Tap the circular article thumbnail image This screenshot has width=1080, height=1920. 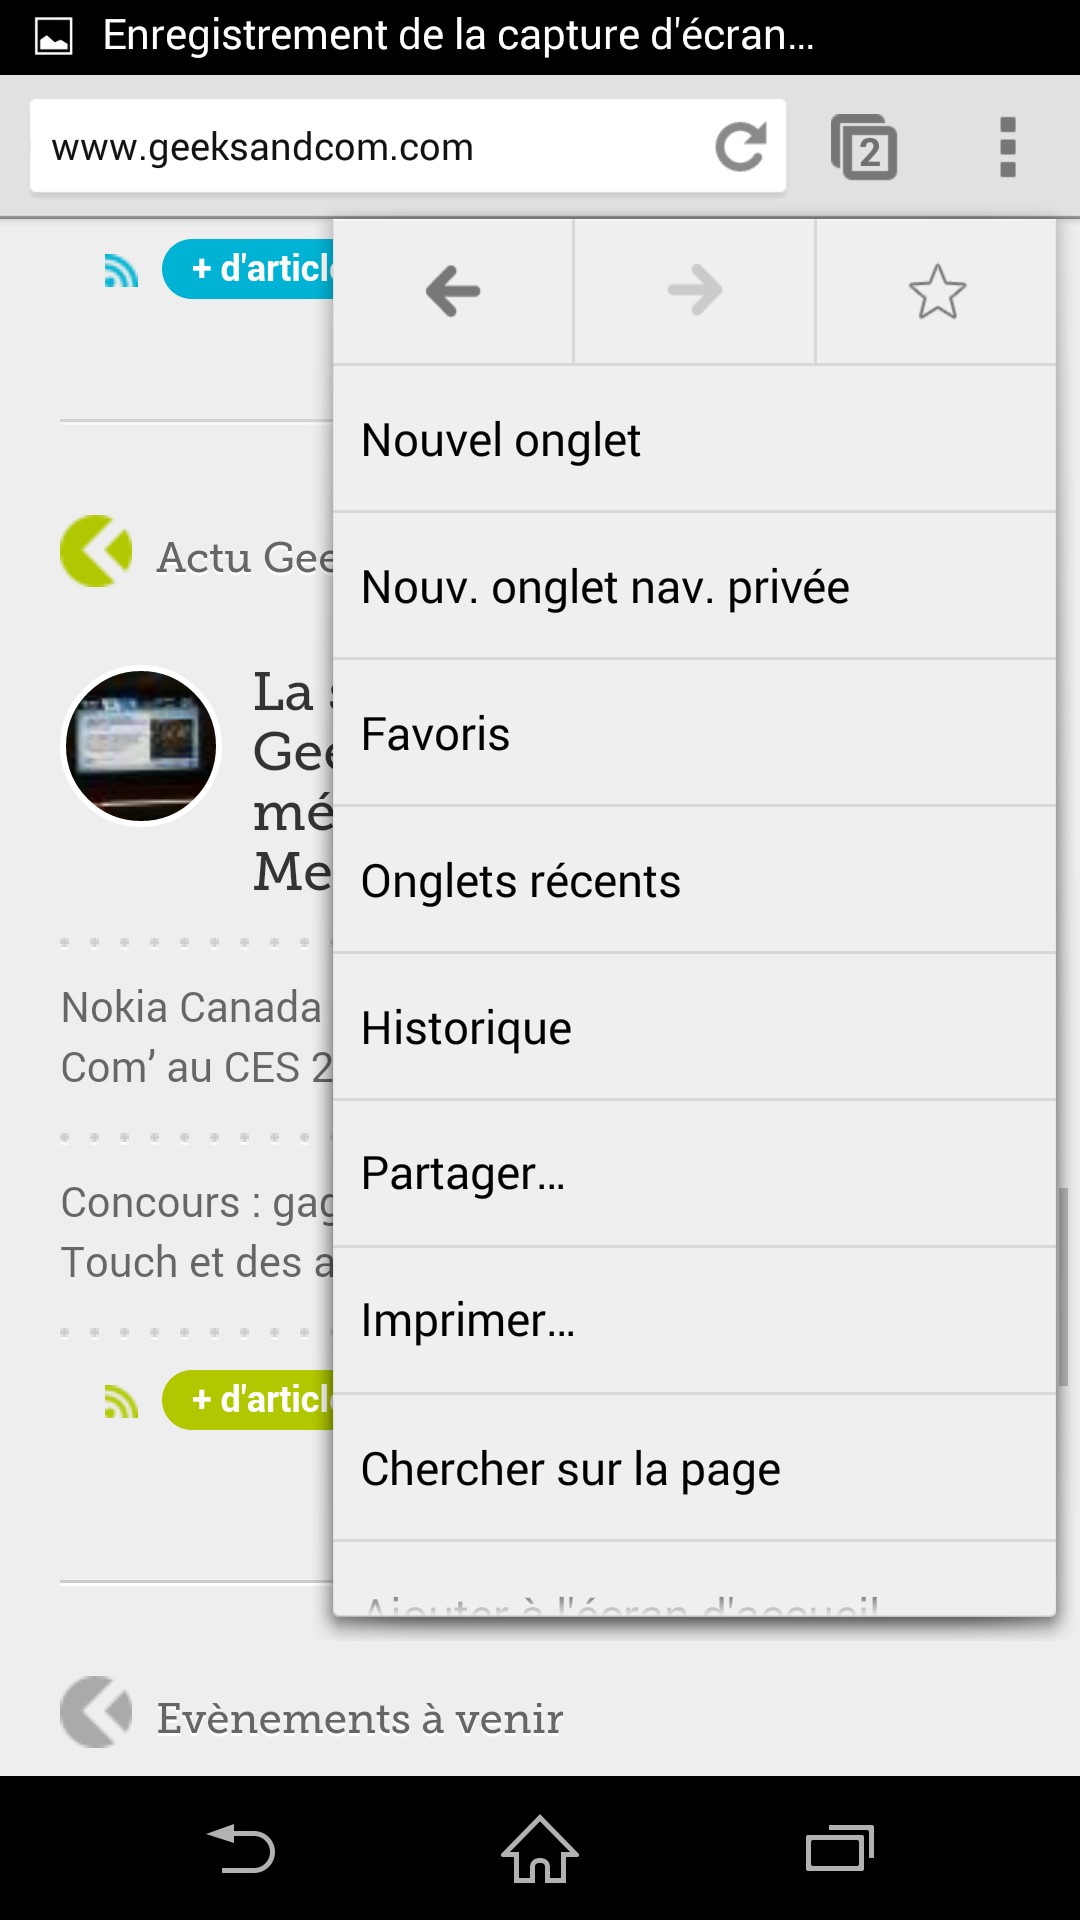point(141,746)
